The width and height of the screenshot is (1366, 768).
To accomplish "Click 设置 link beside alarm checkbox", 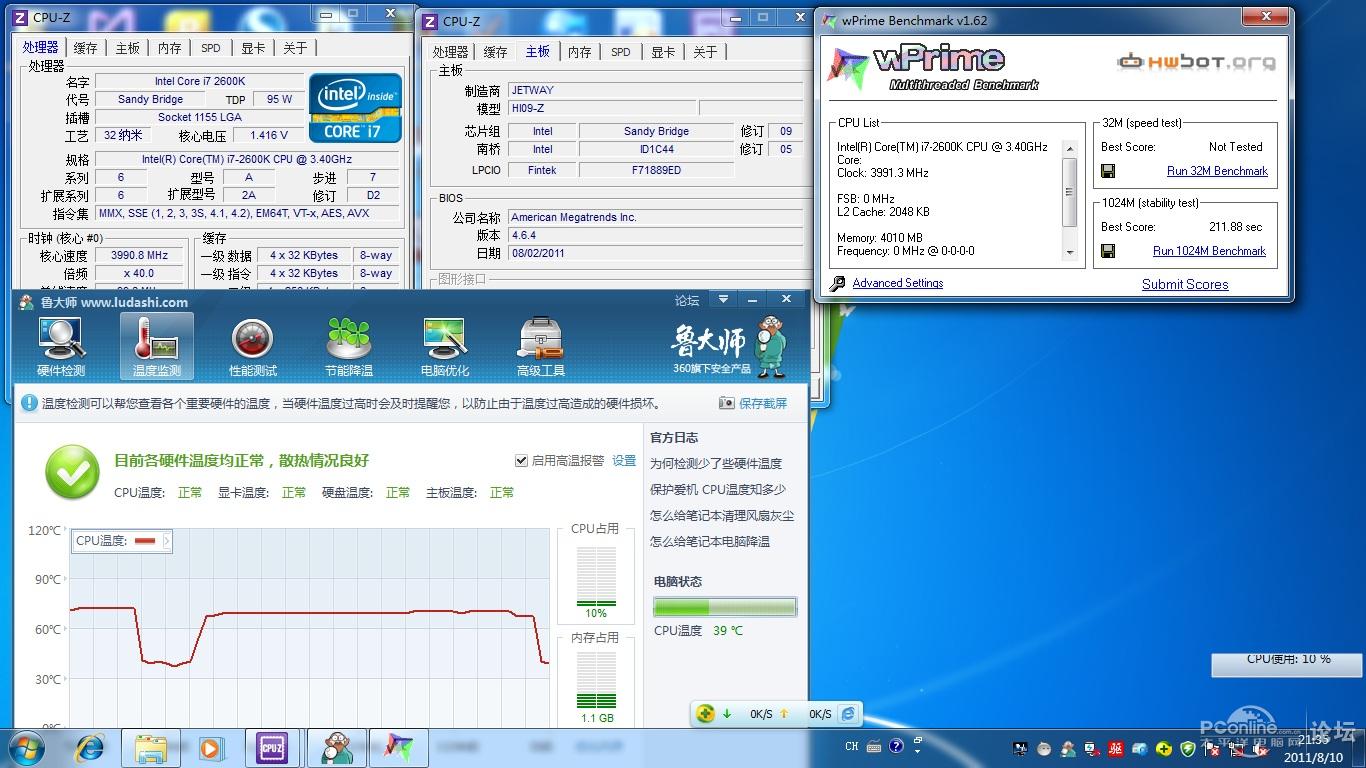I will [624, 461].
